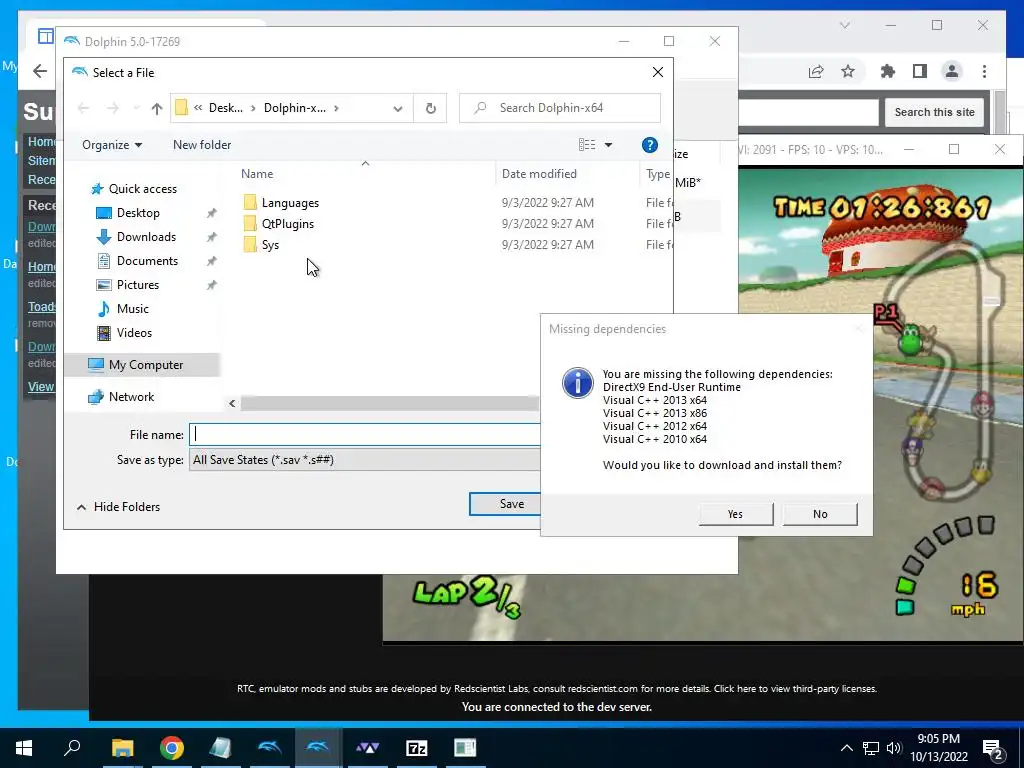Open the file dialog help button

point(649,145)
